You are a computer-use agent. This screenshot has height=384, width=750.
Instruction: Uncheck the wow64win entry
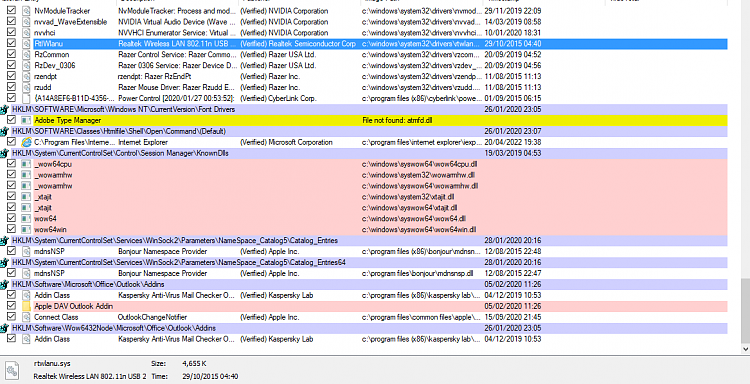tap(11, 230)
